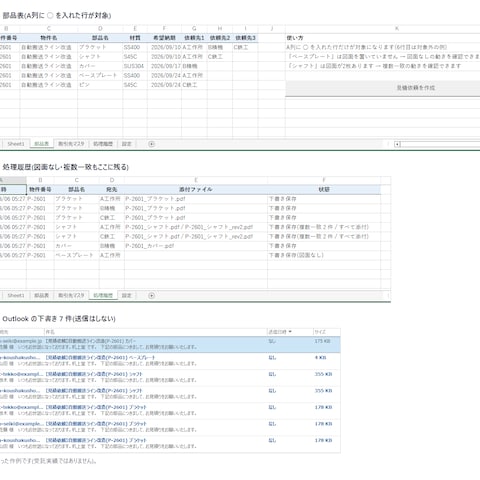Click the 添付ファイル header cell
This screenshot has height=480, width=480.
click(x=196, y=189)
